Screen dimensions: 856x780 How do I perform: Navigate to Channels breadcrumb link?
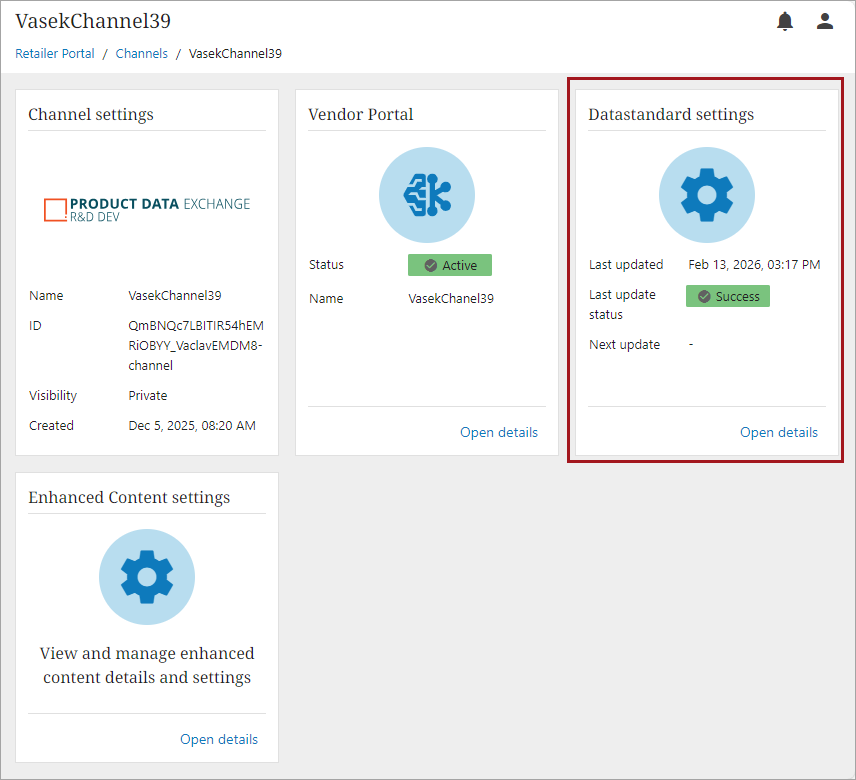click(142, 54)
